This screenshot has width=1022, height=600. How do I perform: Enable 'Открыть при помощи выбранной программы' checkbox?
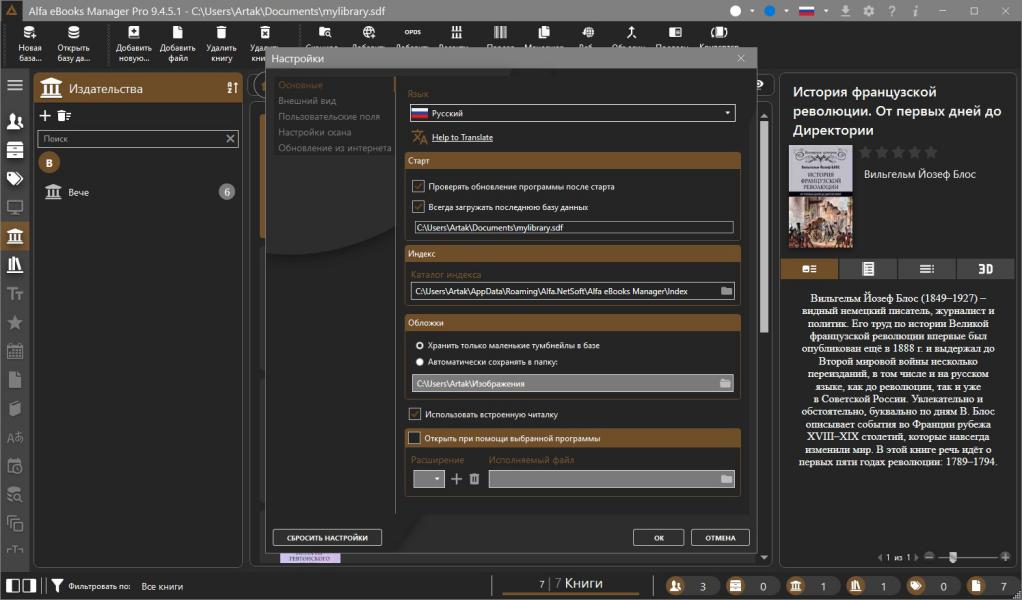pyautogui.click(x=414, y=438)
